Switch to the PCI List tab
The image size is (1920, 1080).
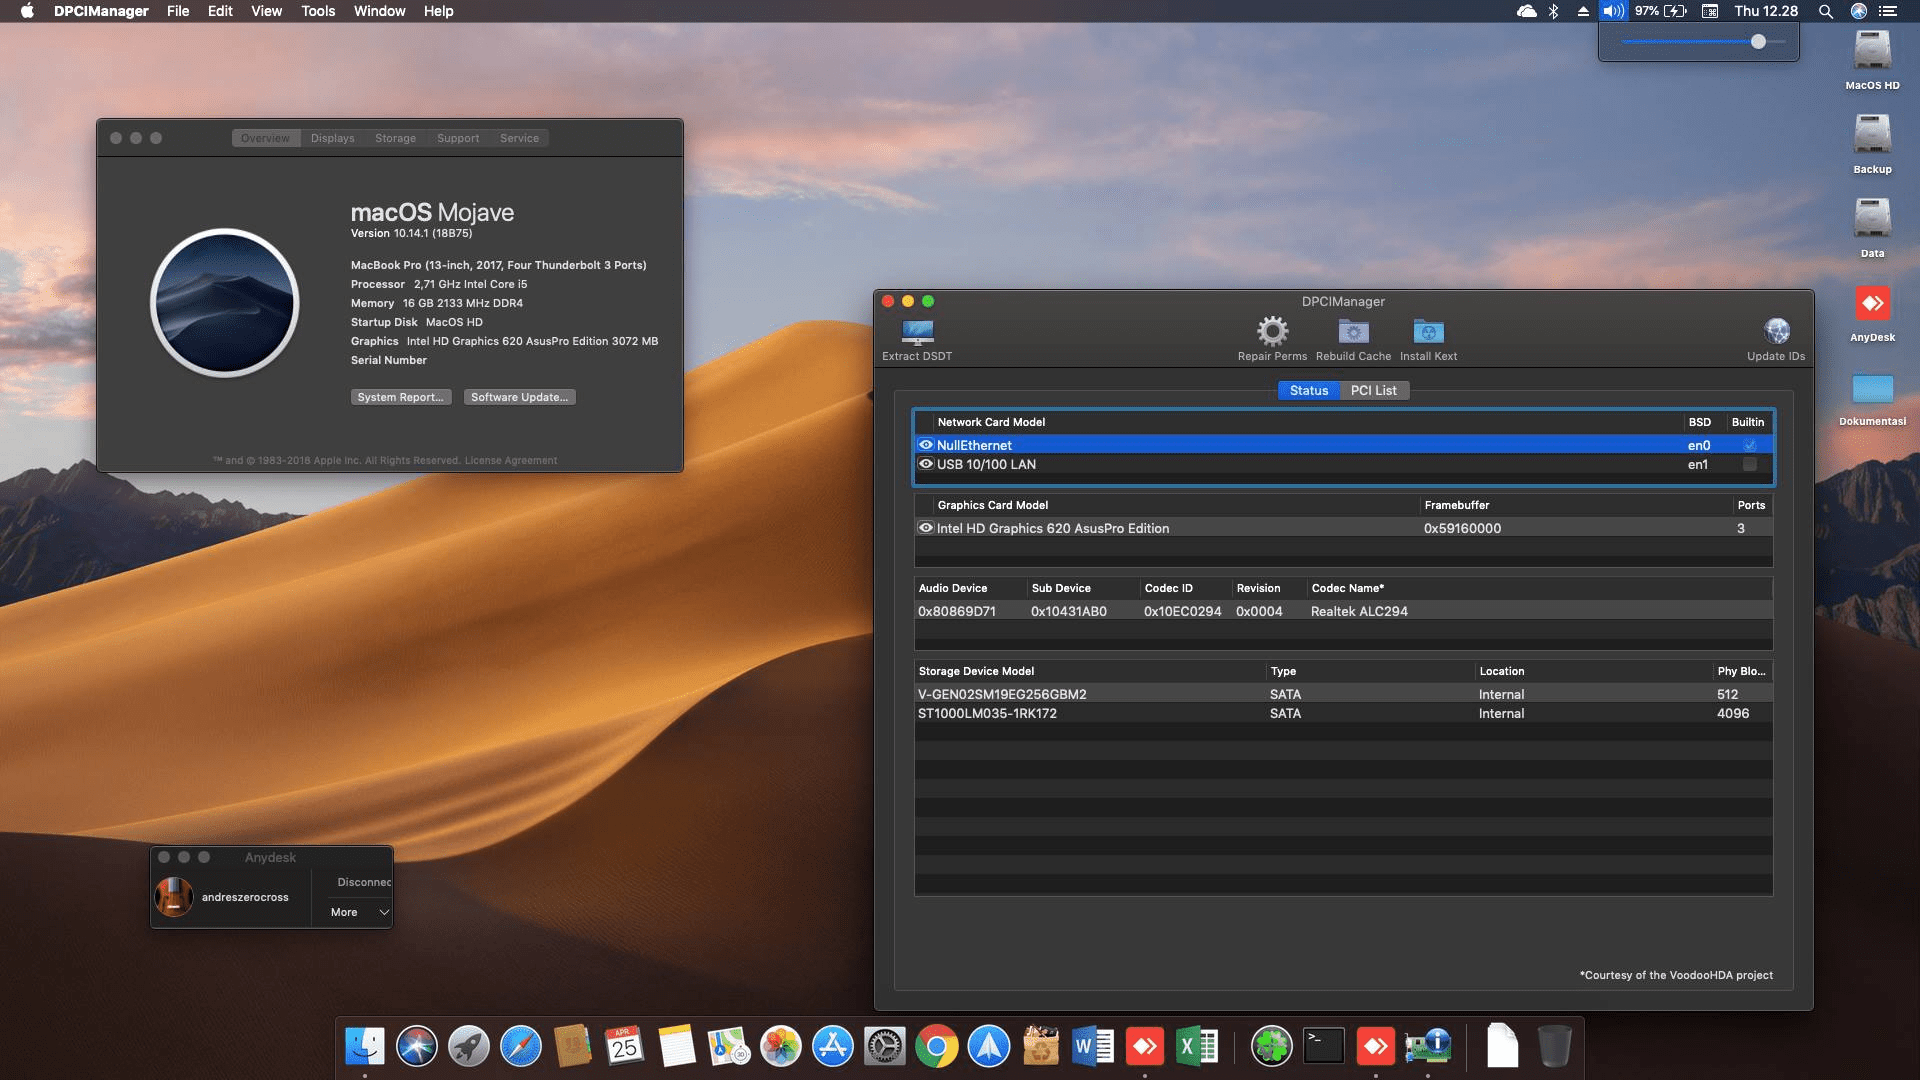coord(1373,390)
